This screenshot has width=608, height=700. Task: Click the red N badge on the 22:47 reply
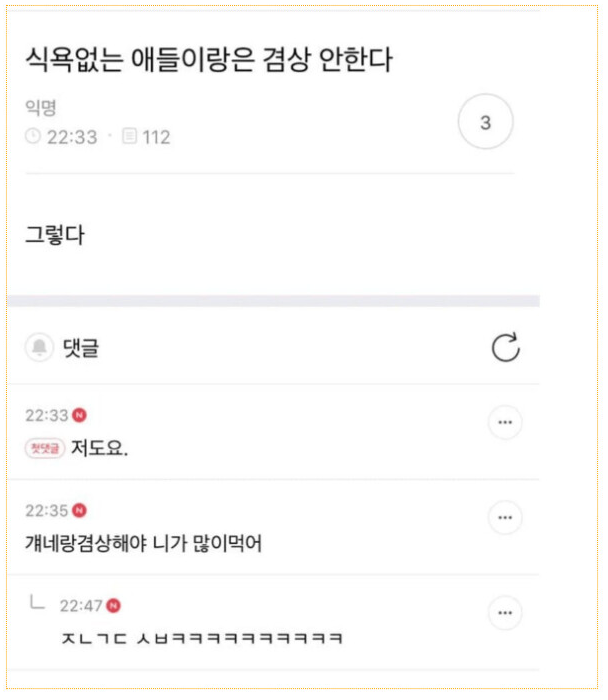[x=114, y=605]
